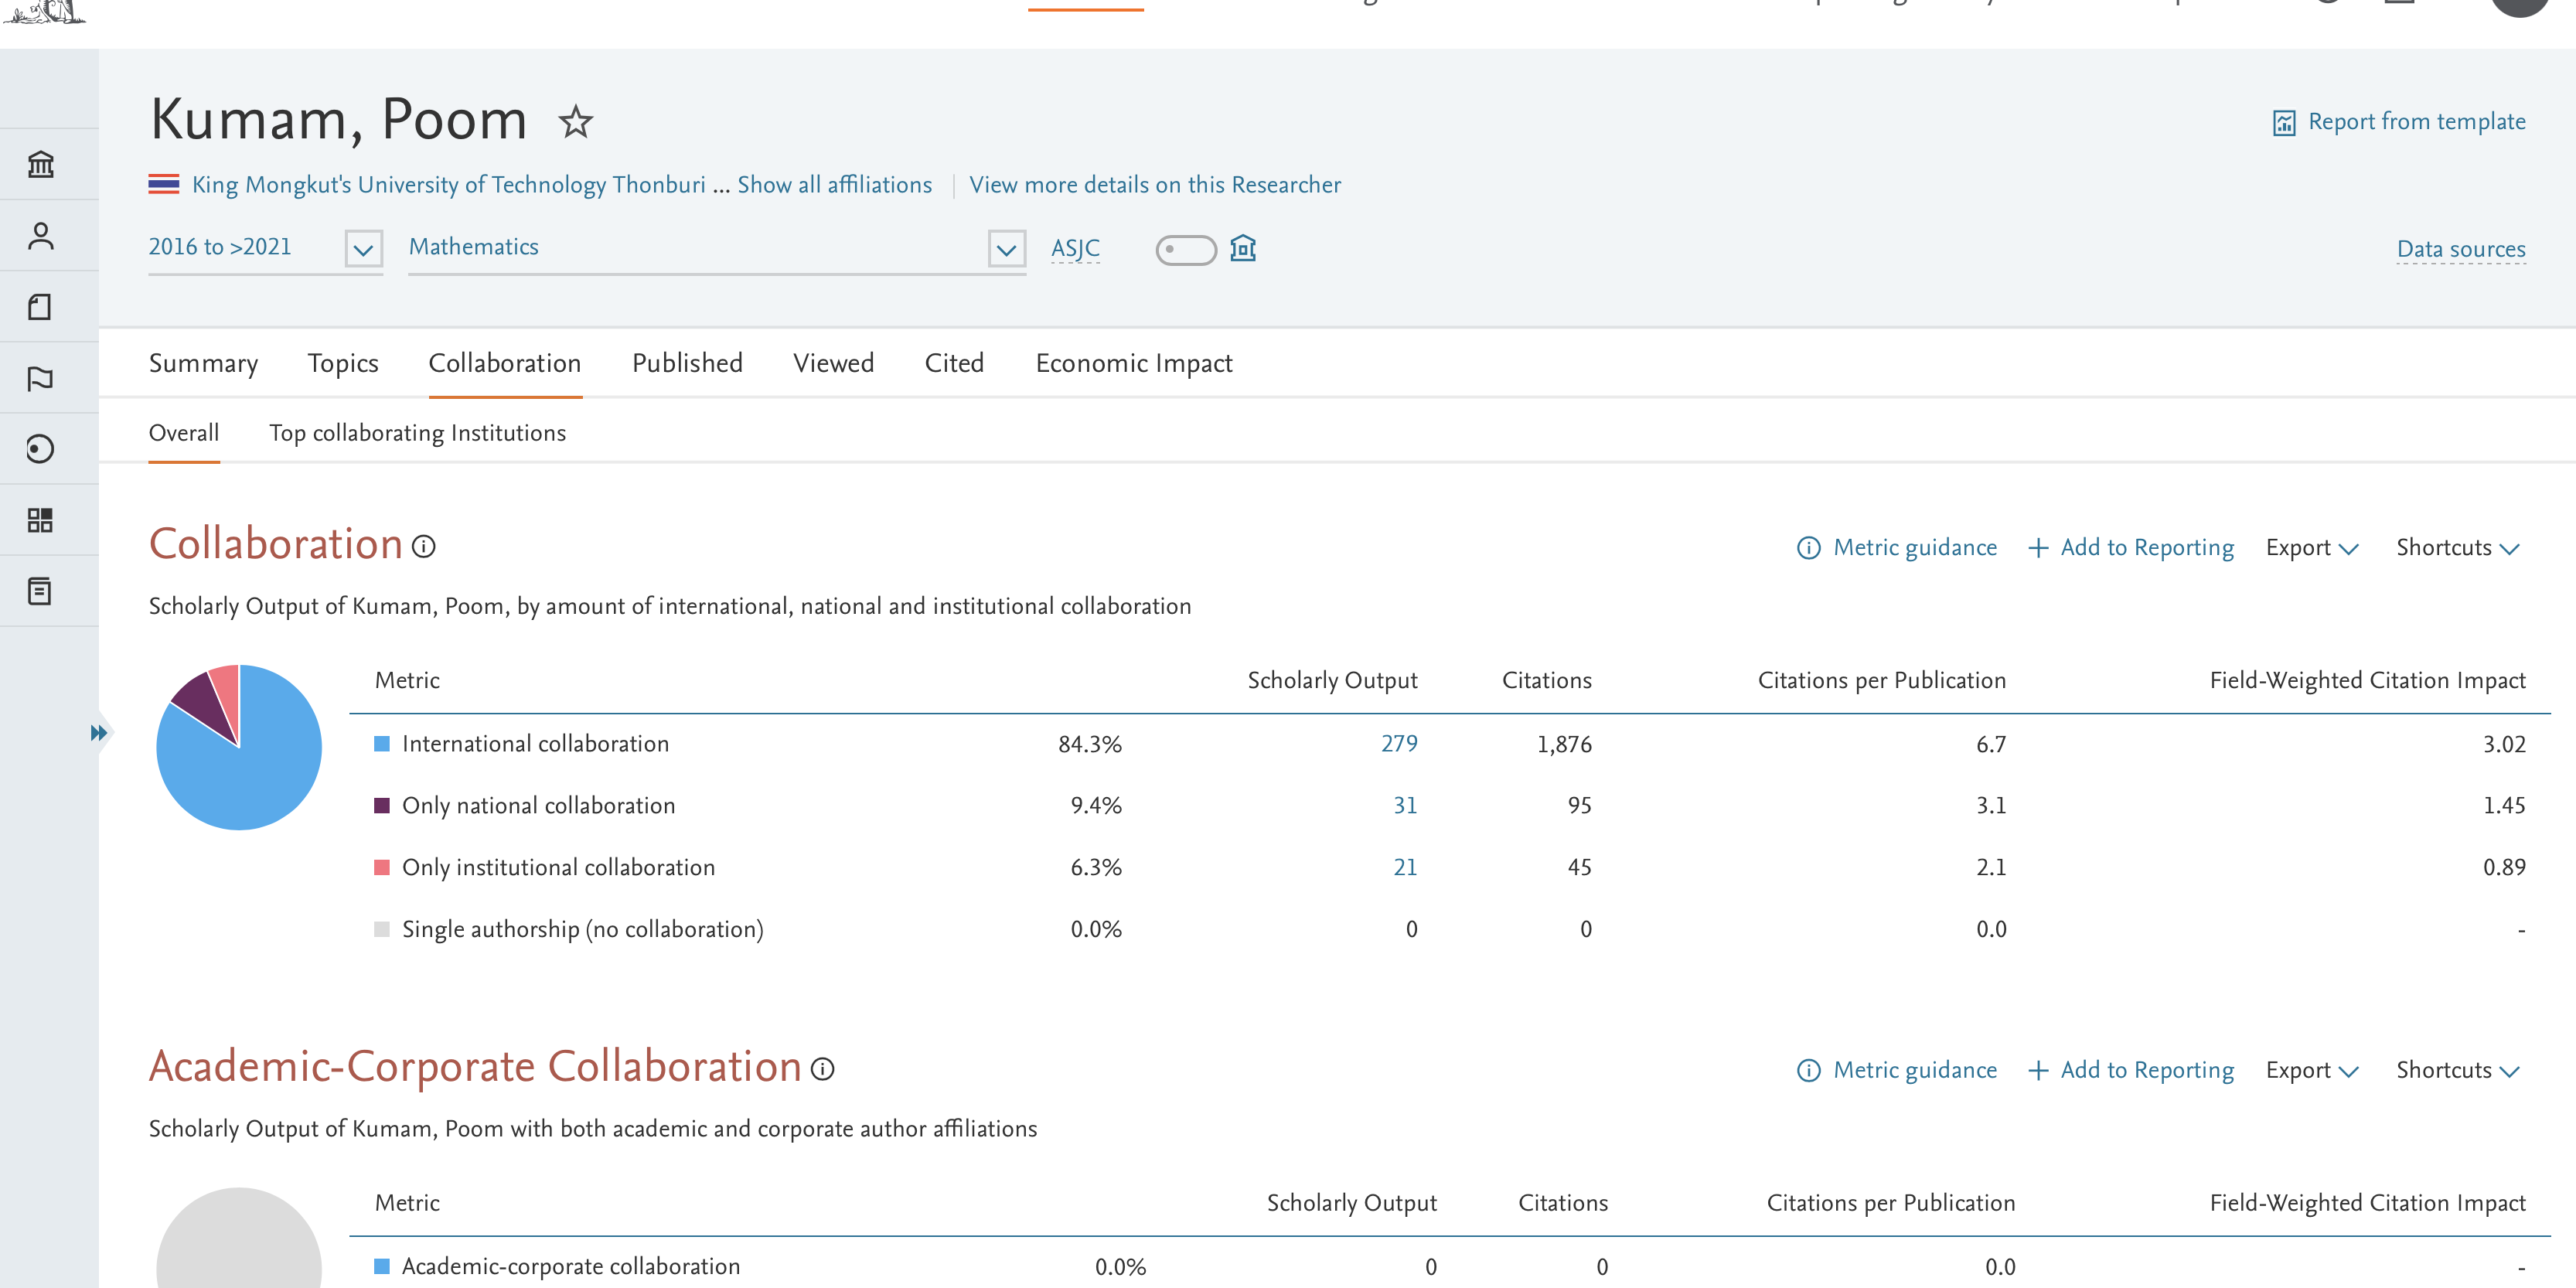Click the flag sidebar icon

pos(40,378)
